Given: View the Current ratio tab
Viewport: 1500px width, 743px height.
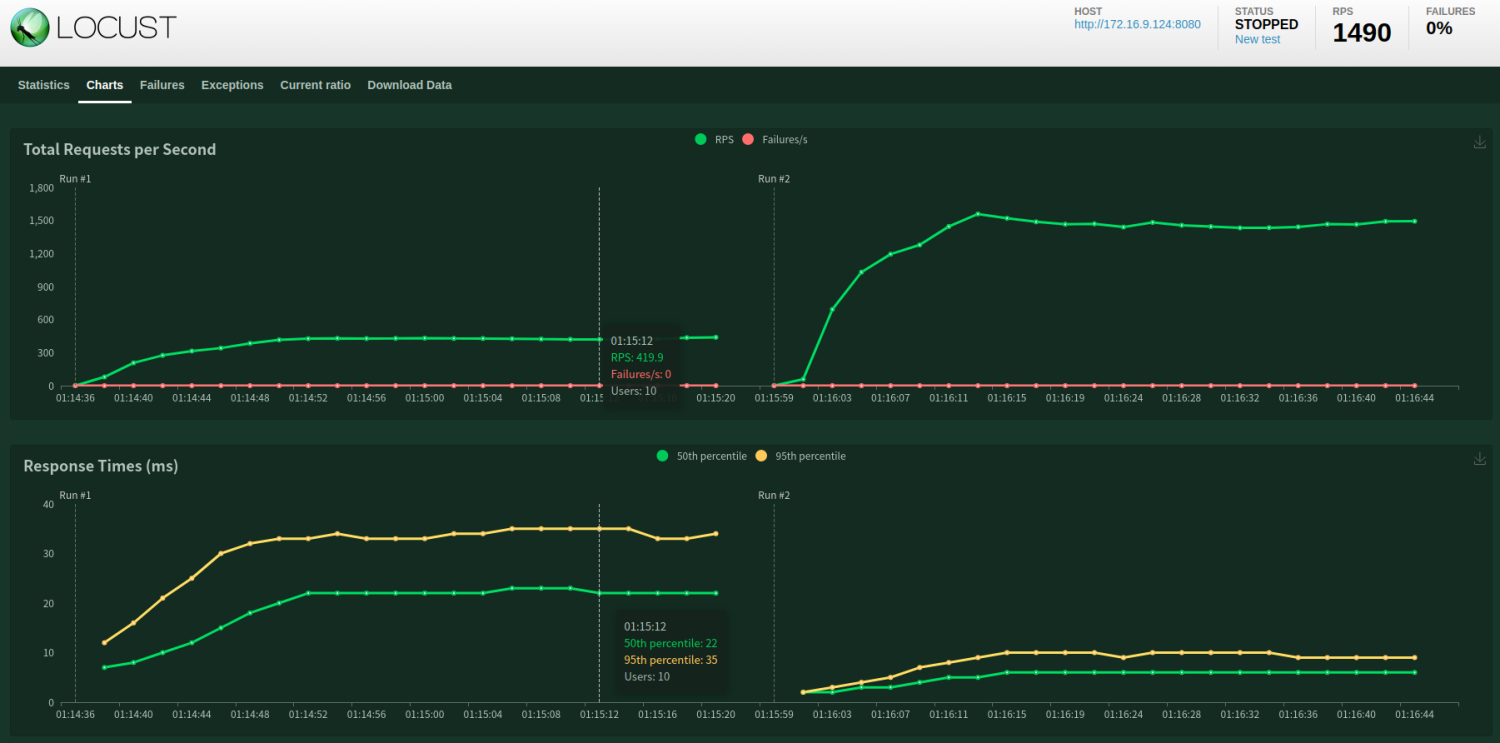Looking at the screenshot, I should tap(315, 85).
